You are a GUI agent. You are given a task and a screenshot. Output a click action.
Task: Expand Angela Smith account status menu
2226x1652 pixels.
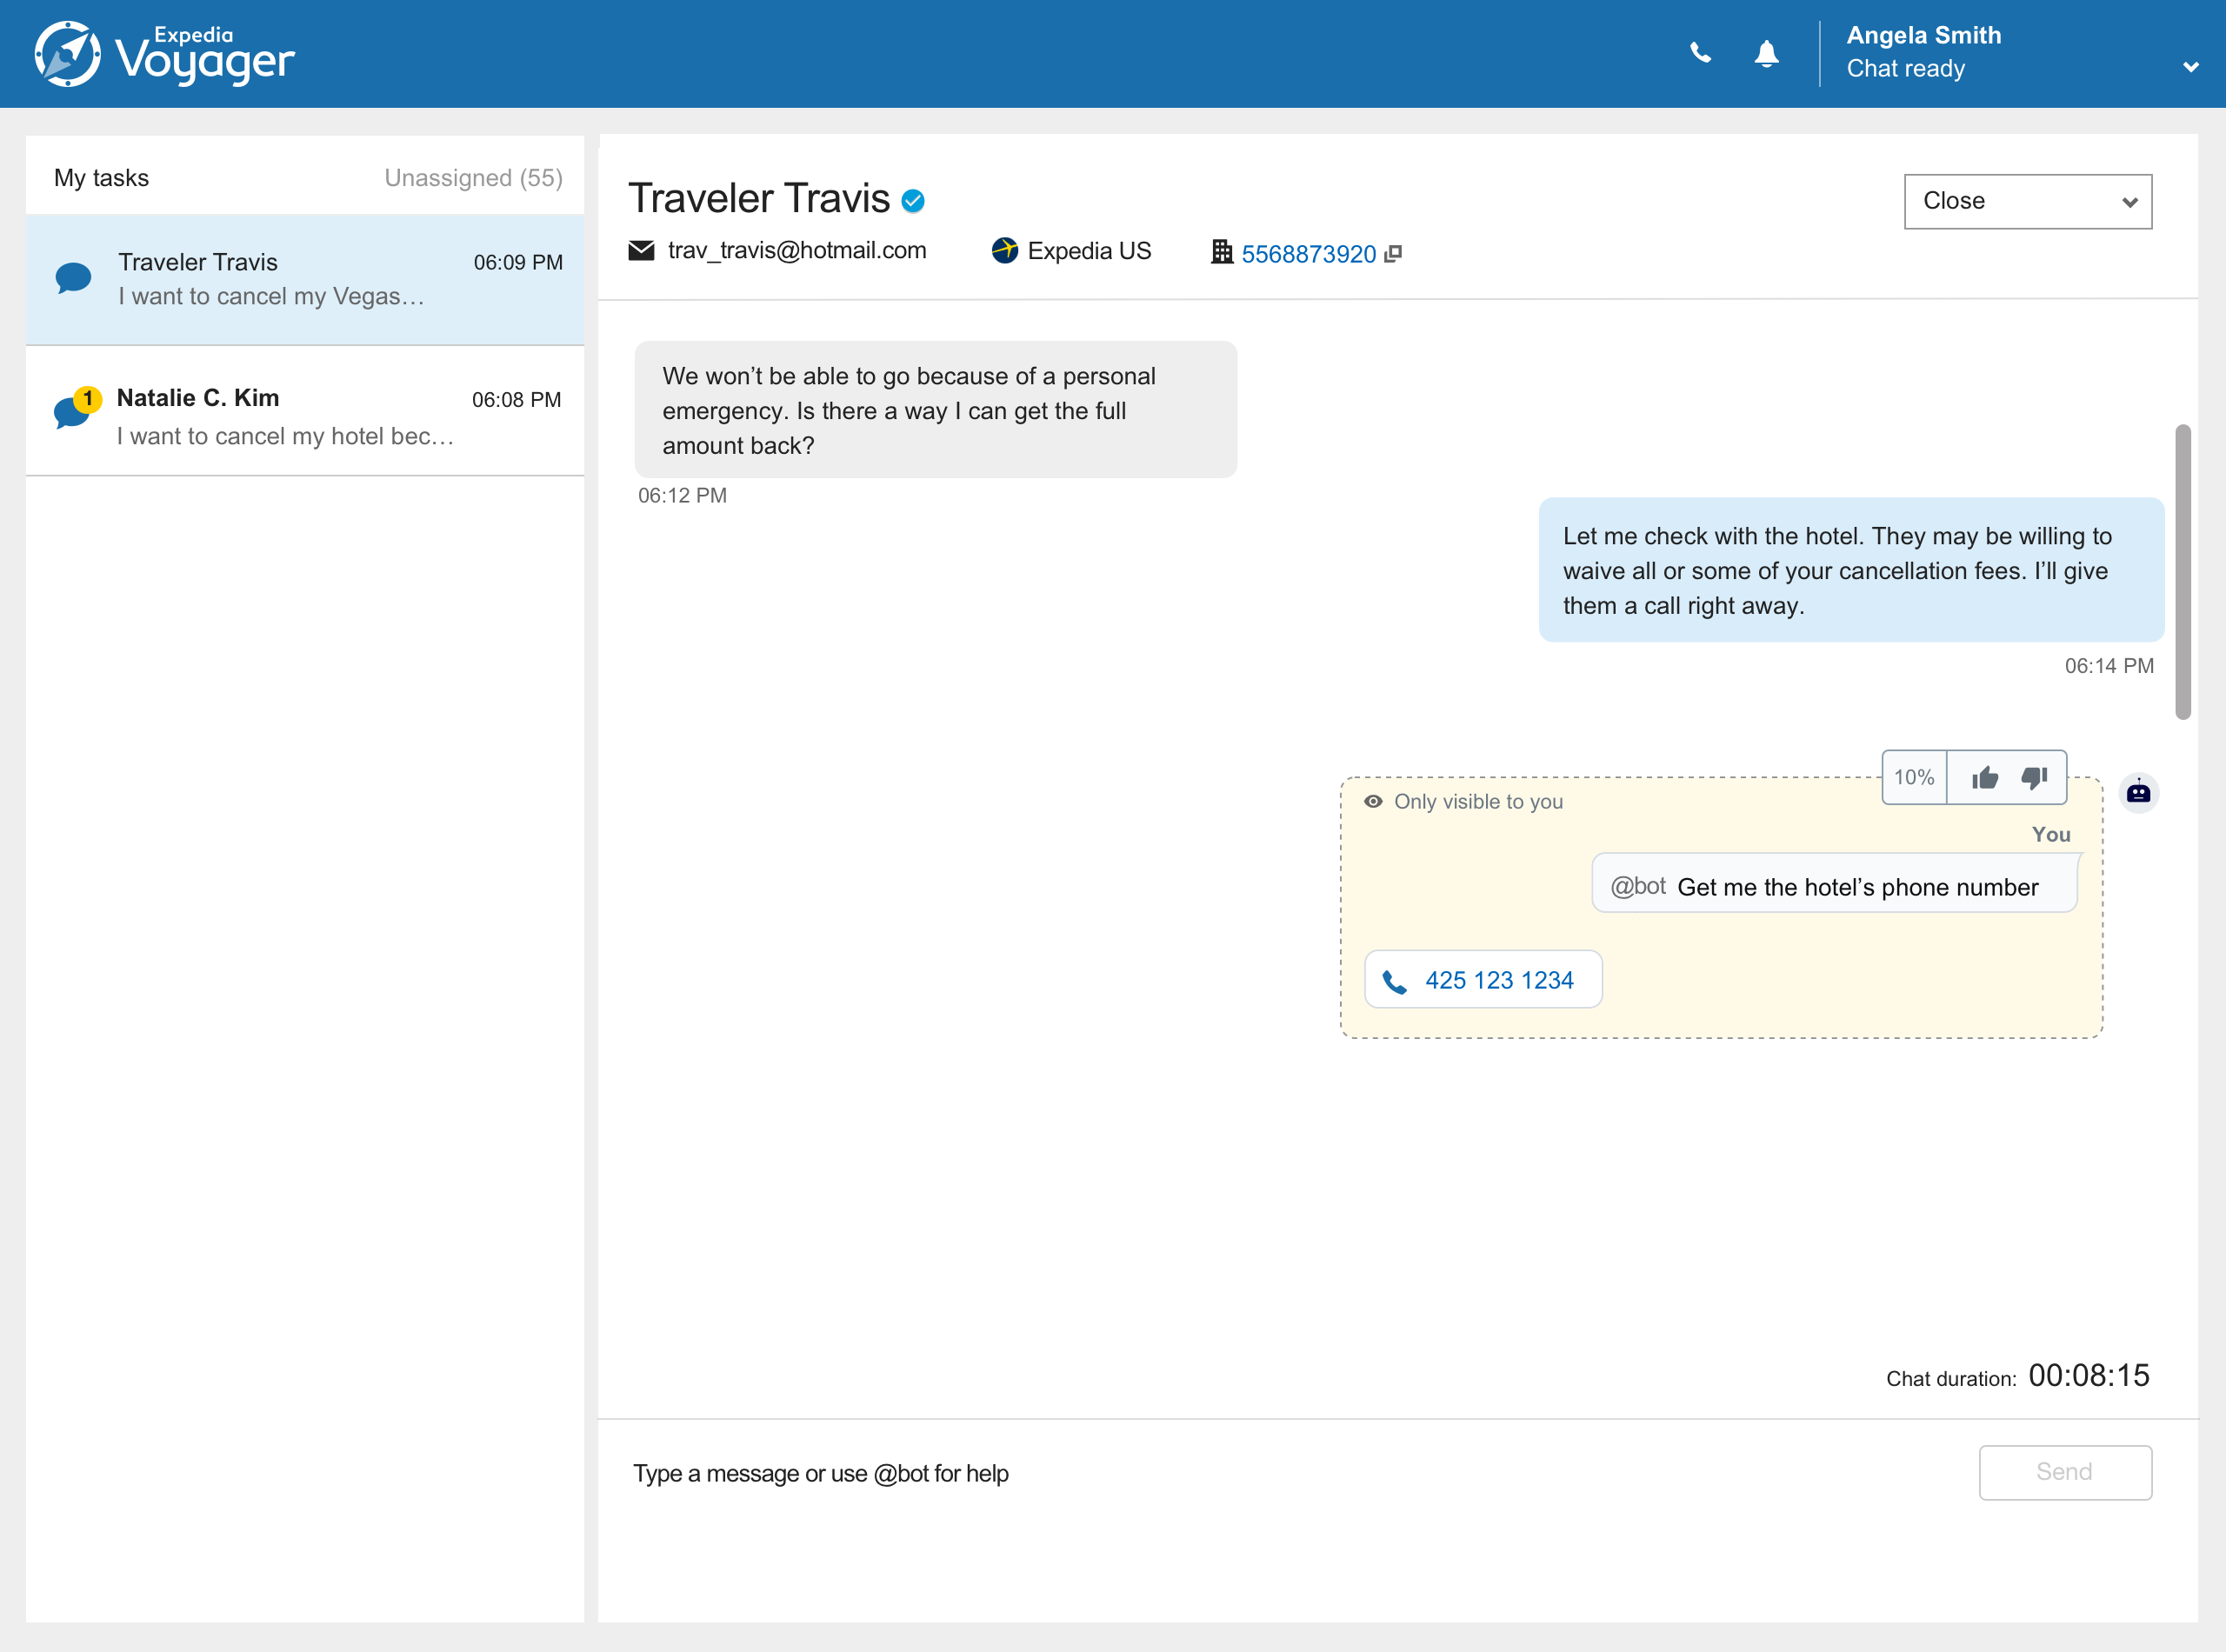click(2190, 67)
